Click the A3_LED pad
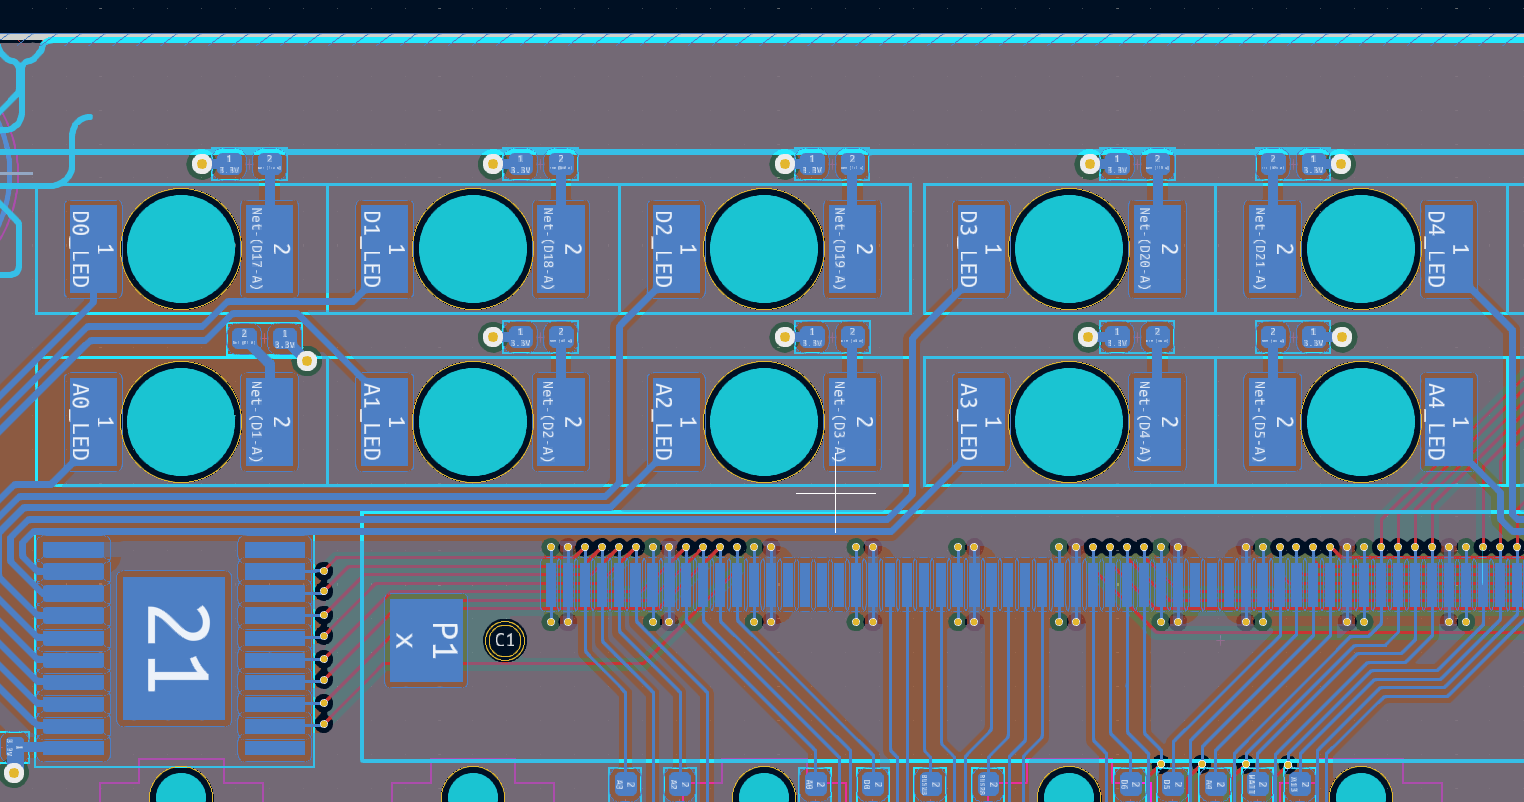Viewport: 1524px width, 802px height. [x=981, y=422]
